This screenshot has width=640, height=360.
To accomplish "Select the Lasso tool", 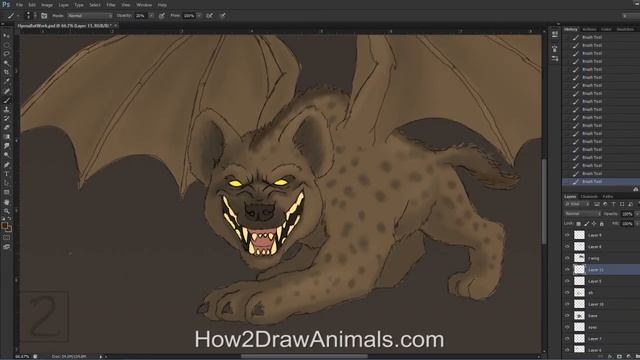I will tap(7, 54).
